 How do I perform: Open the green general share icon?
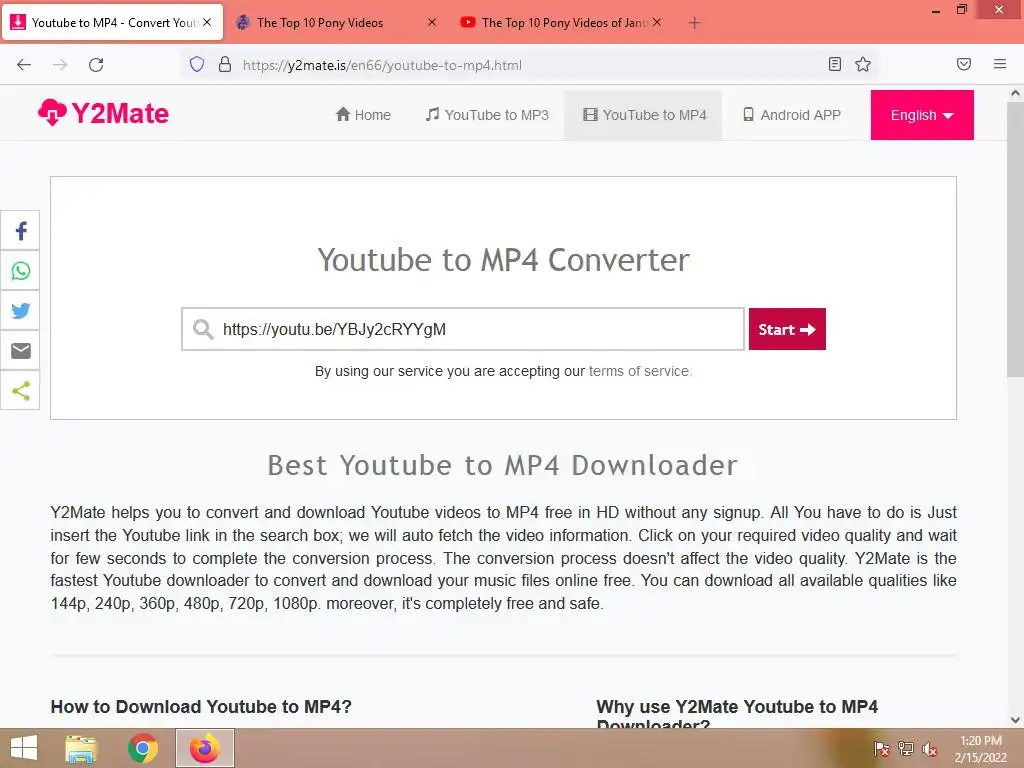[x=20, y=391]
